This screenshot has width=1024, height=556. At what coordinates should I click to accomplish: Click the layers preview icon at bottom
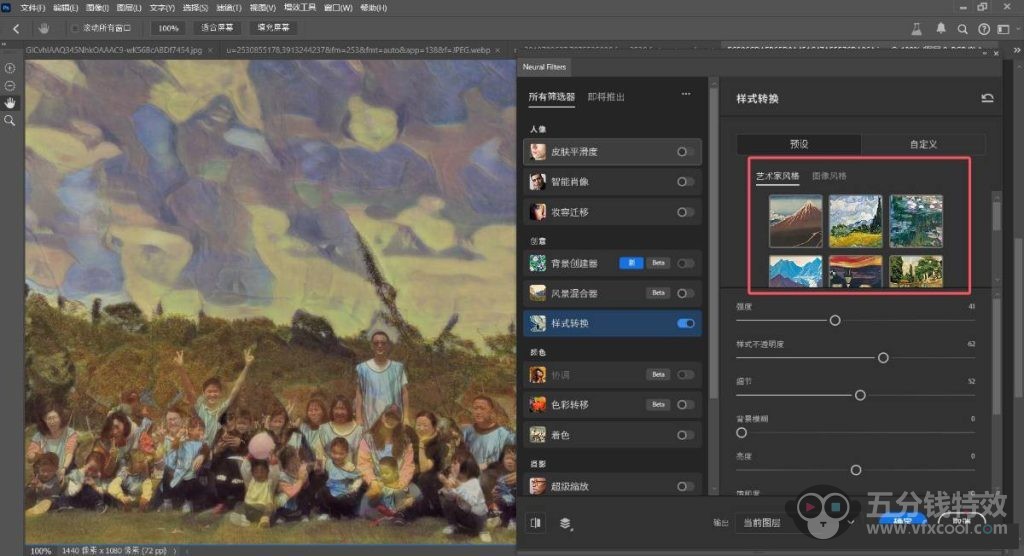tap(566, 523)
